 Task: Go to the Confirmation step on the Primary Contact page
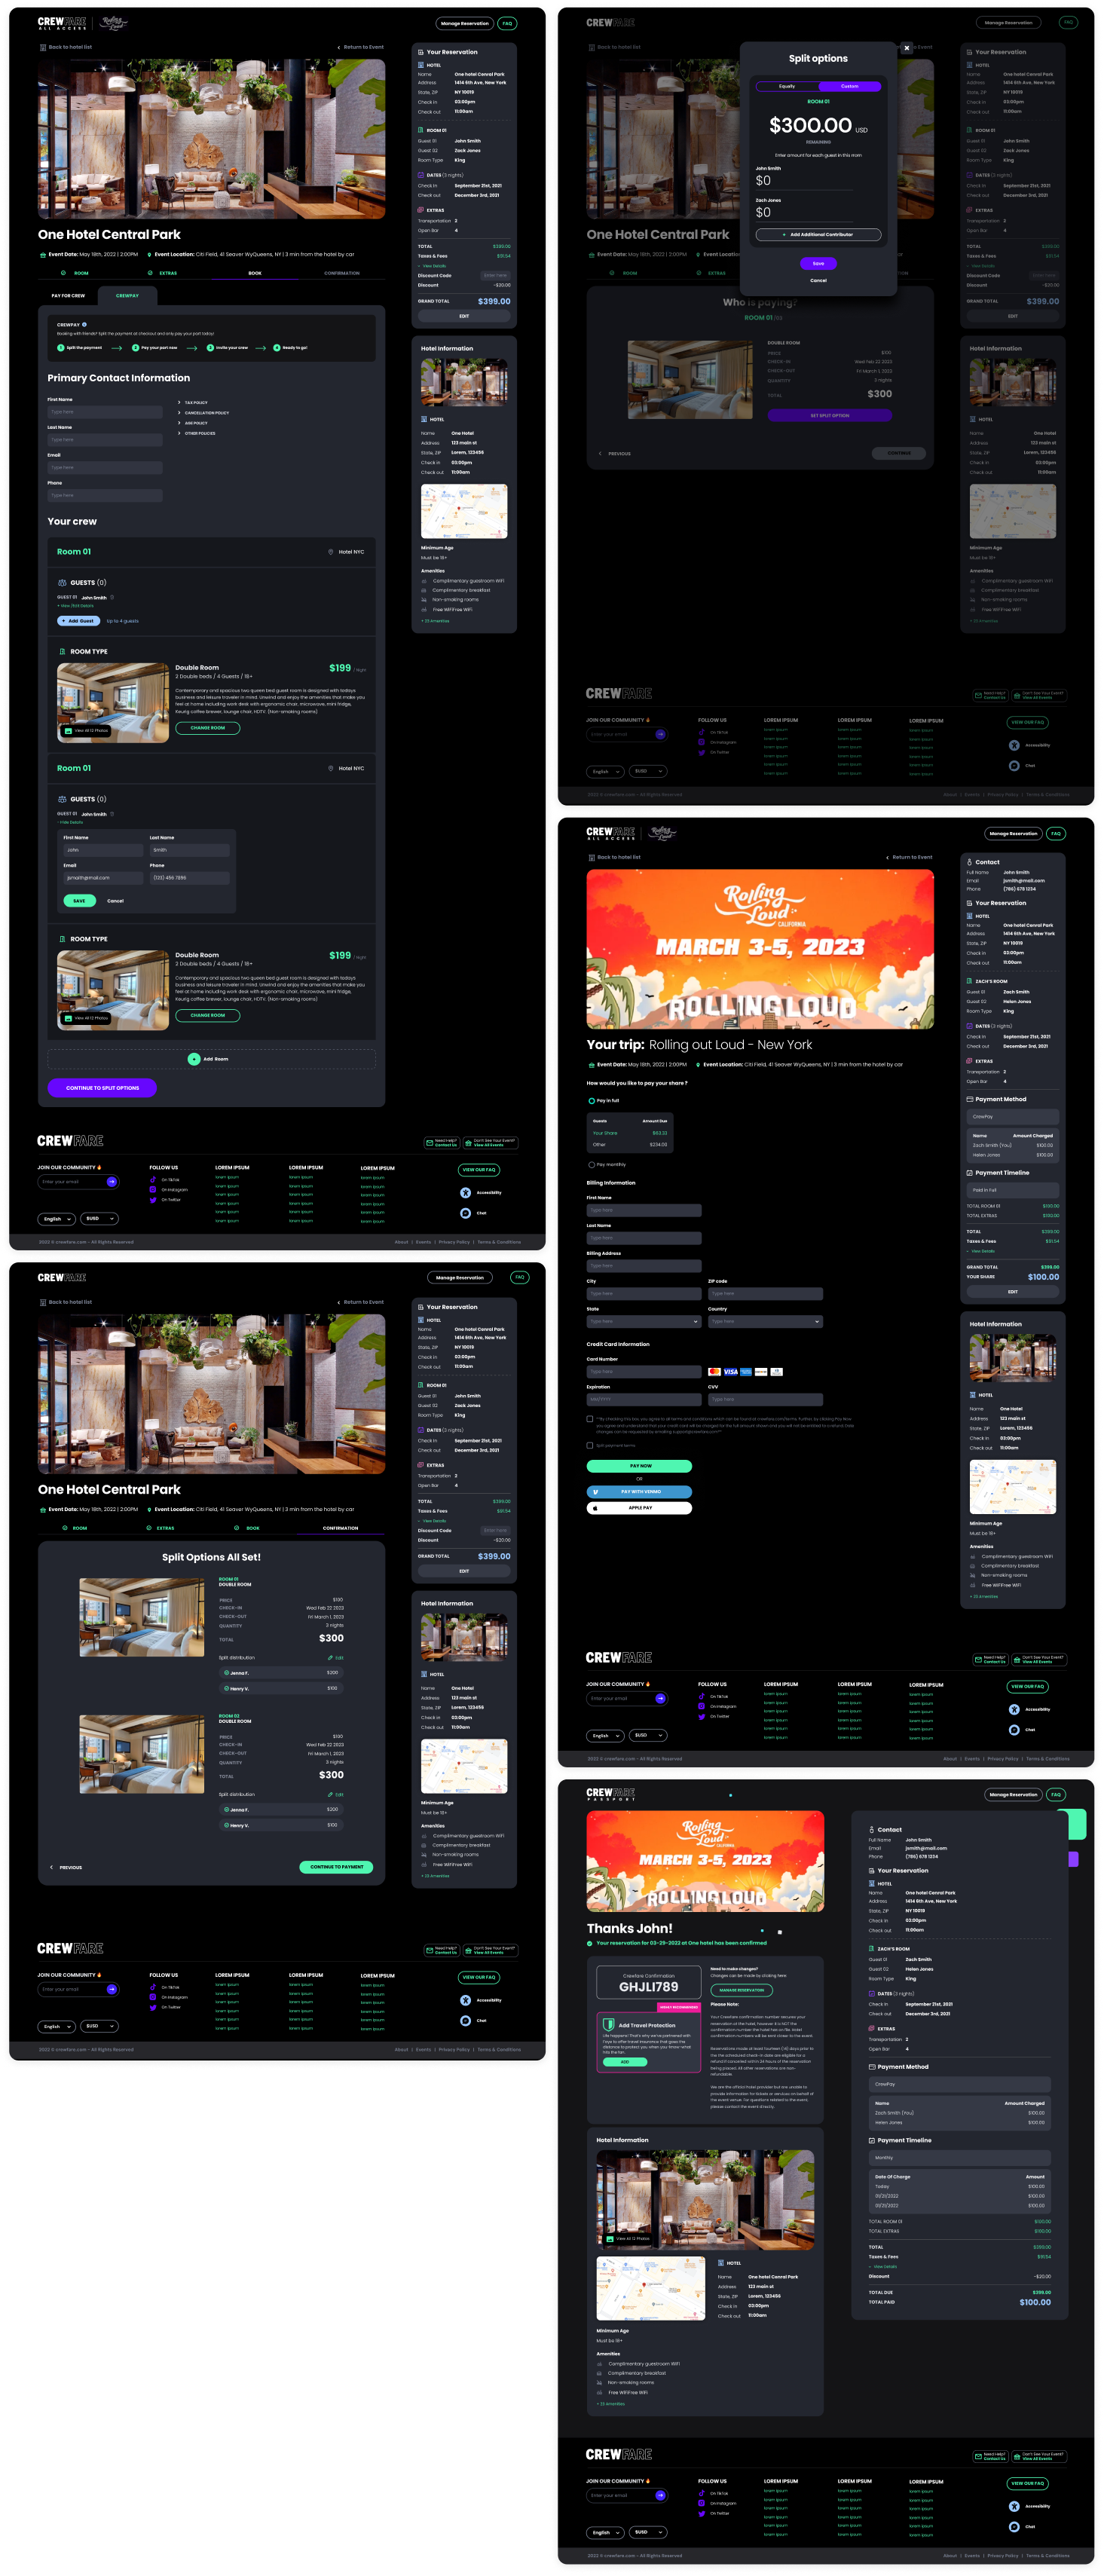[341, 273]
